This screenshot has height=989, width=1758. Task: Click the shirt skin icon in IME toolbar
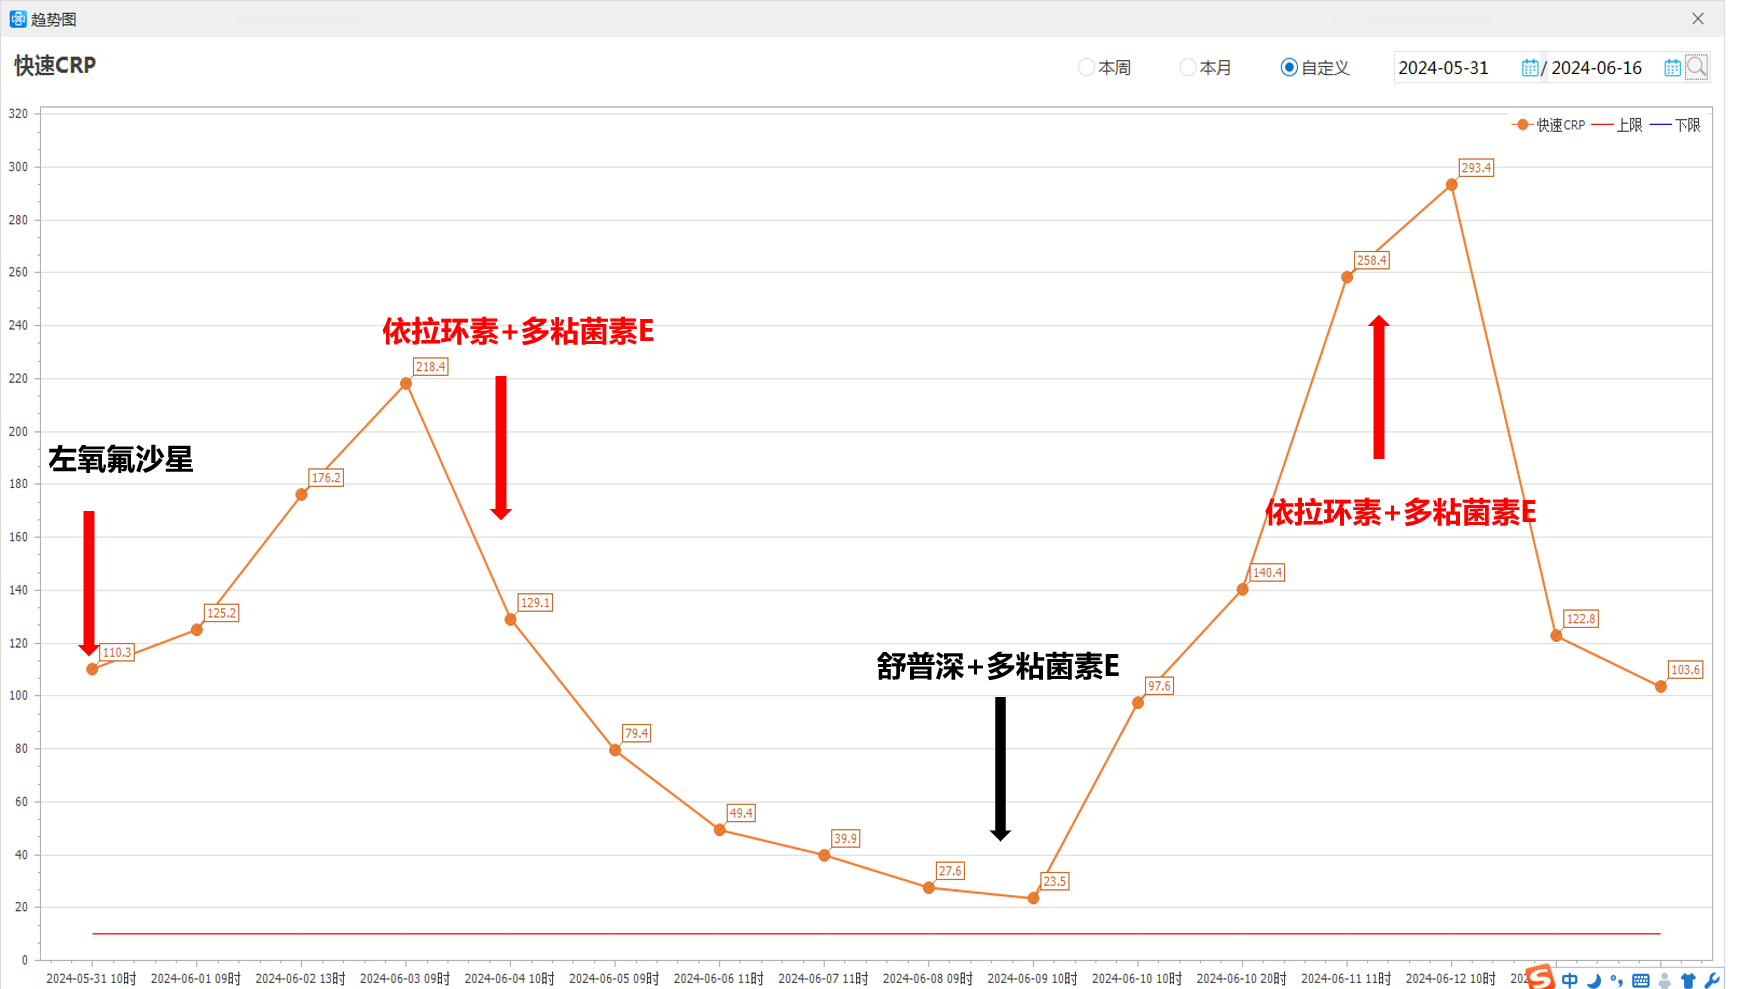[1688, 981]
